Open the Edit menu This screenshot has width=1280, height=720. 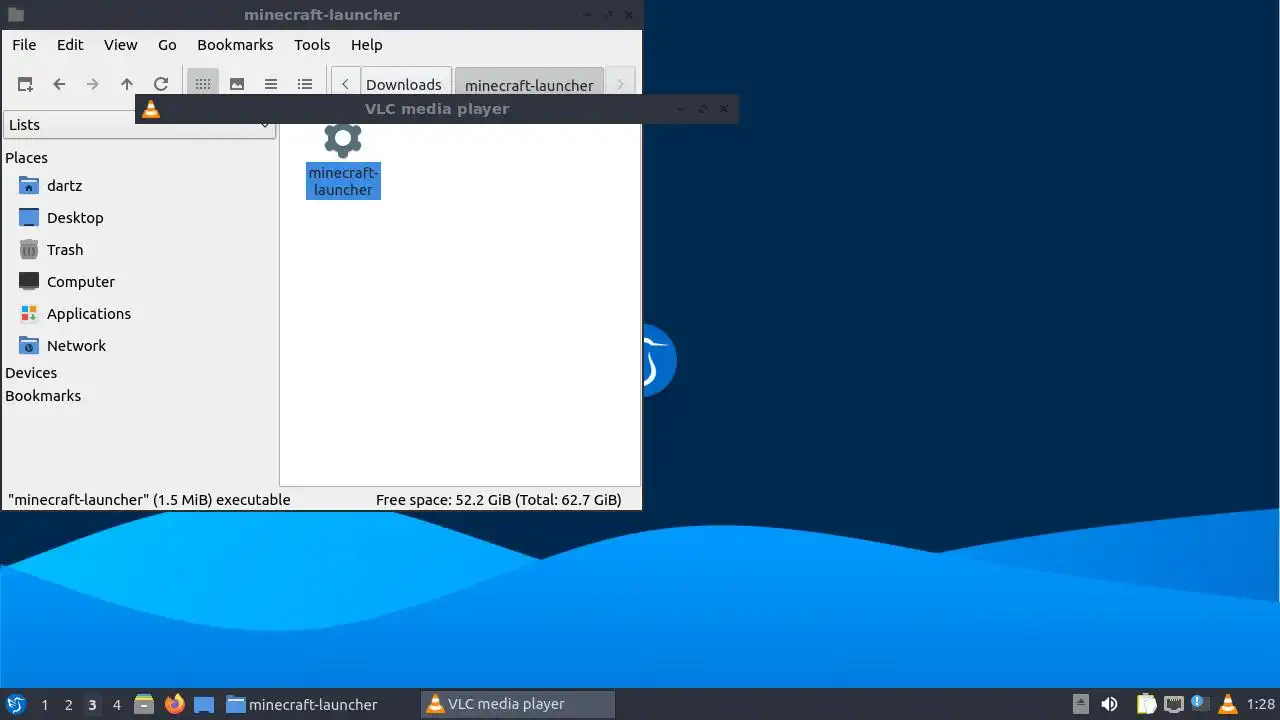[x=70, y=44]
